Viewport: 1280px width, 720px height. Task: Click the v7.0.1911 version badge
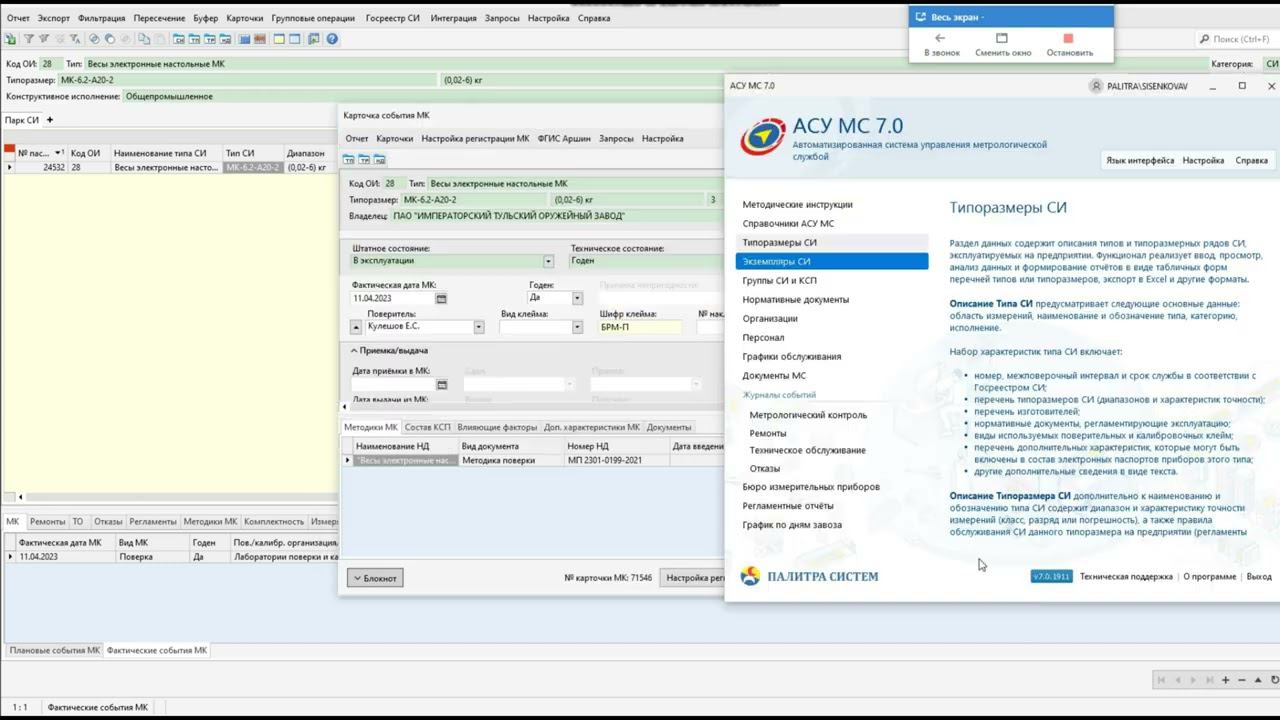point(1052,577)
